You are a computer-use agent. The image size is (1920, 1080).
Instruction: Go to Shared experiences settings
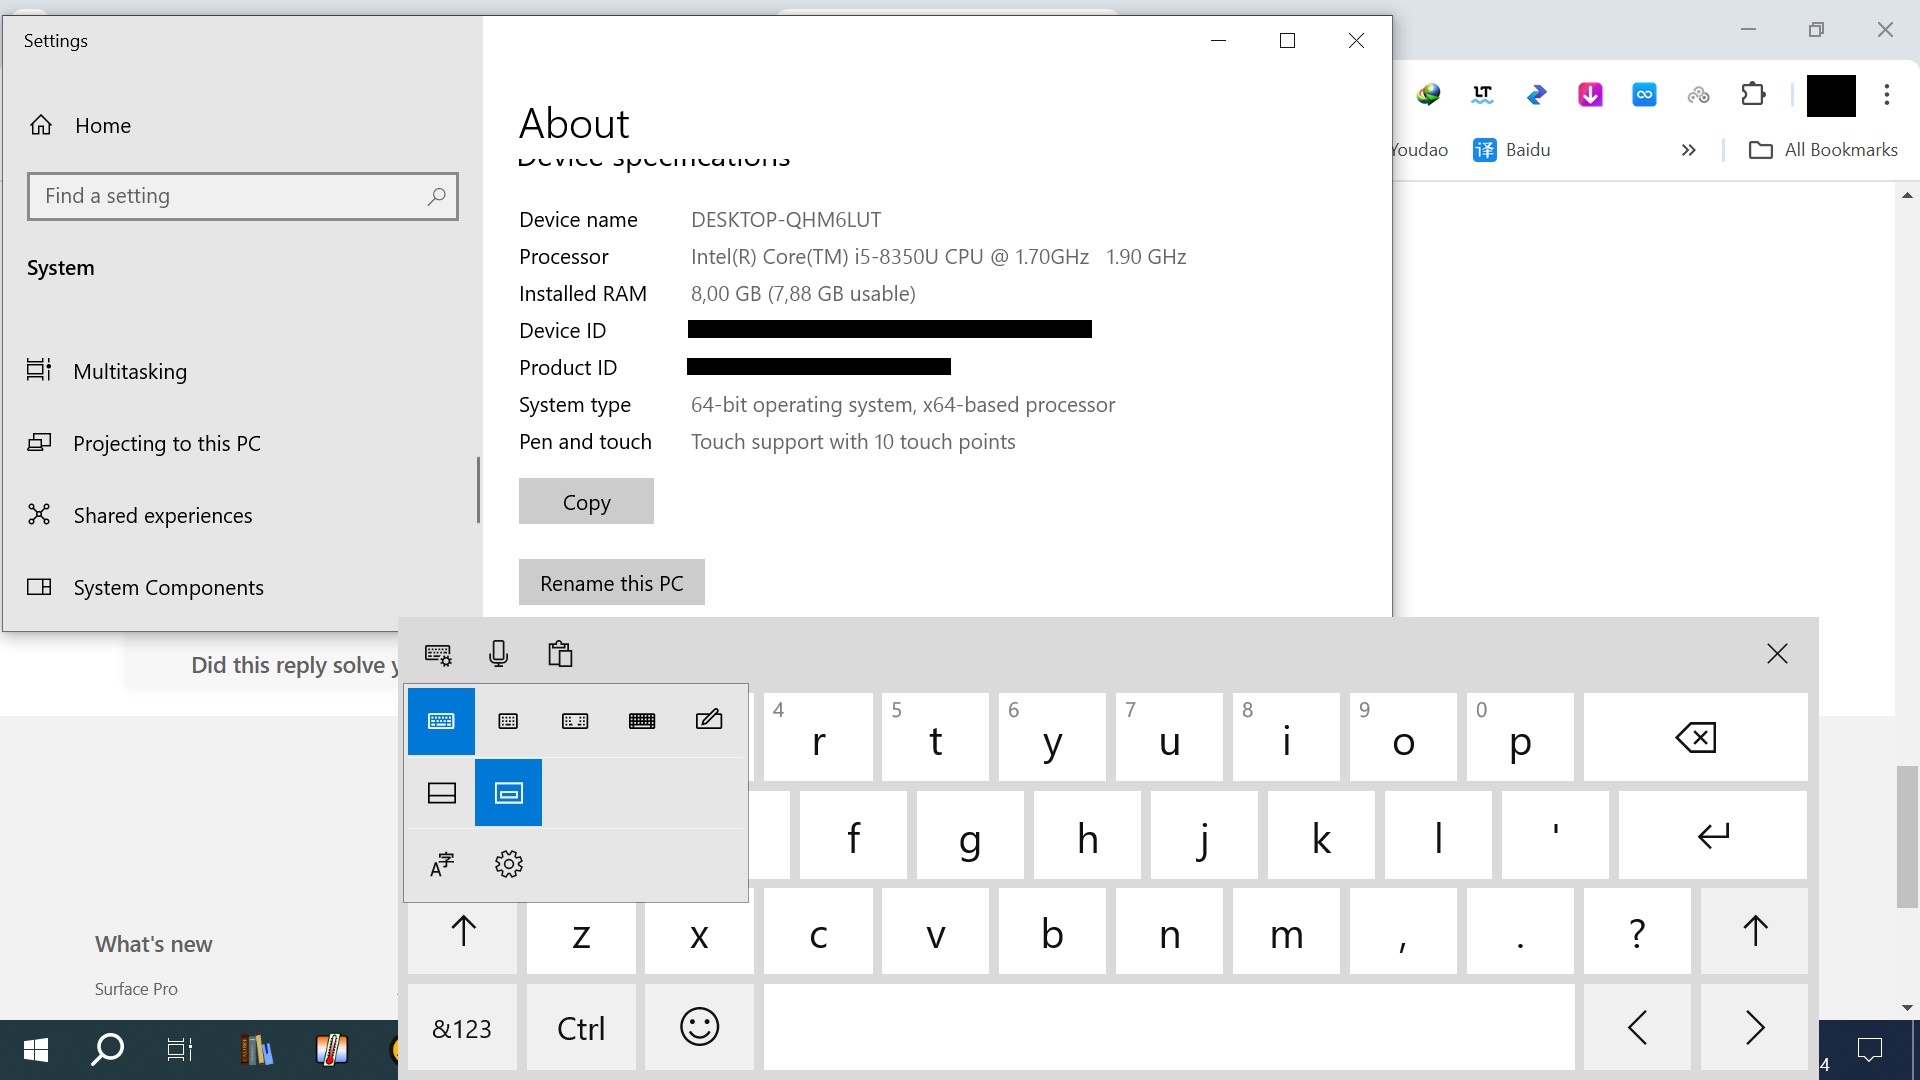click(x=162, y=515)
